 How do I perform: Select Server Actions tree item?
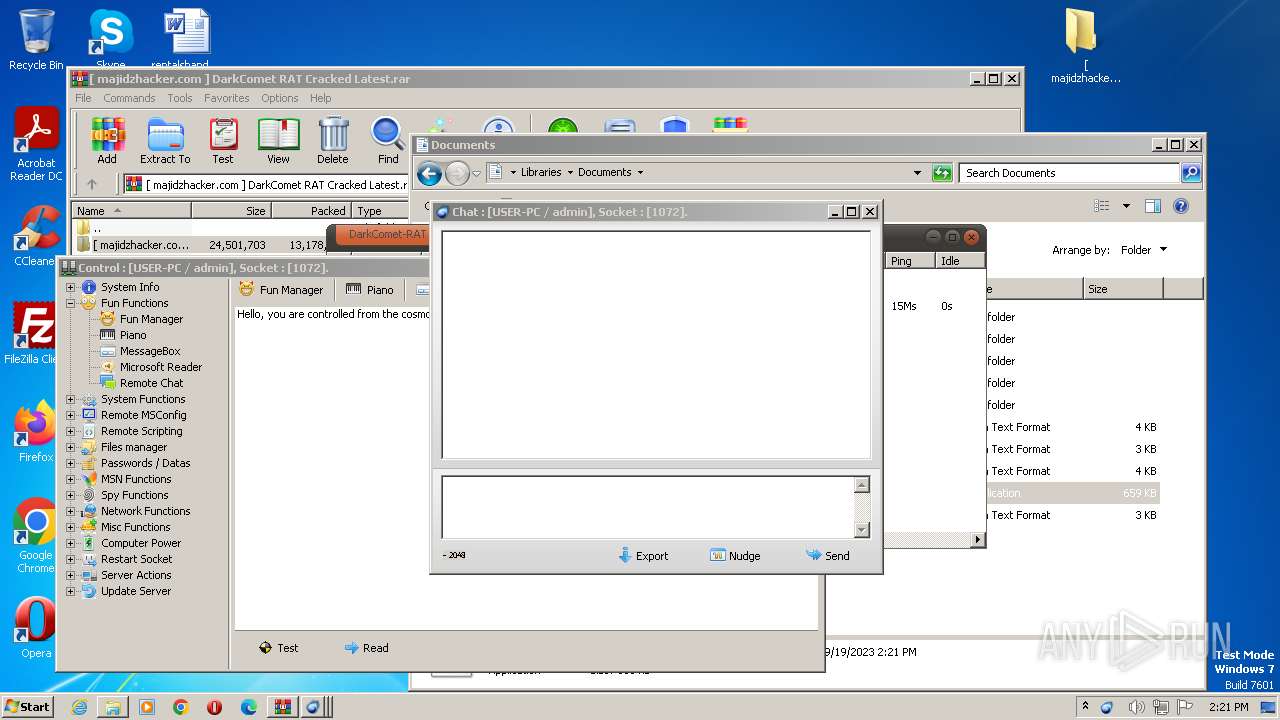coord(136,575)
